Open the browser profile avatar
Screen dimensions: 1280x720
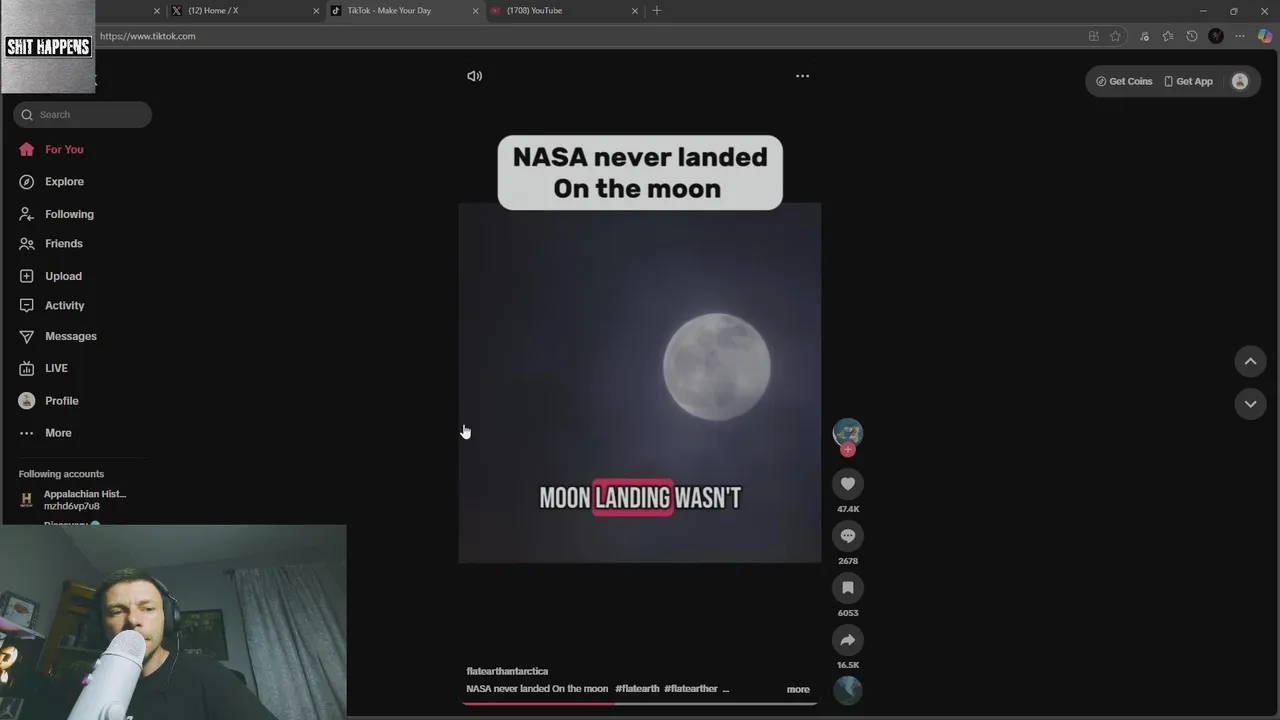click(x=1216, y=36)
